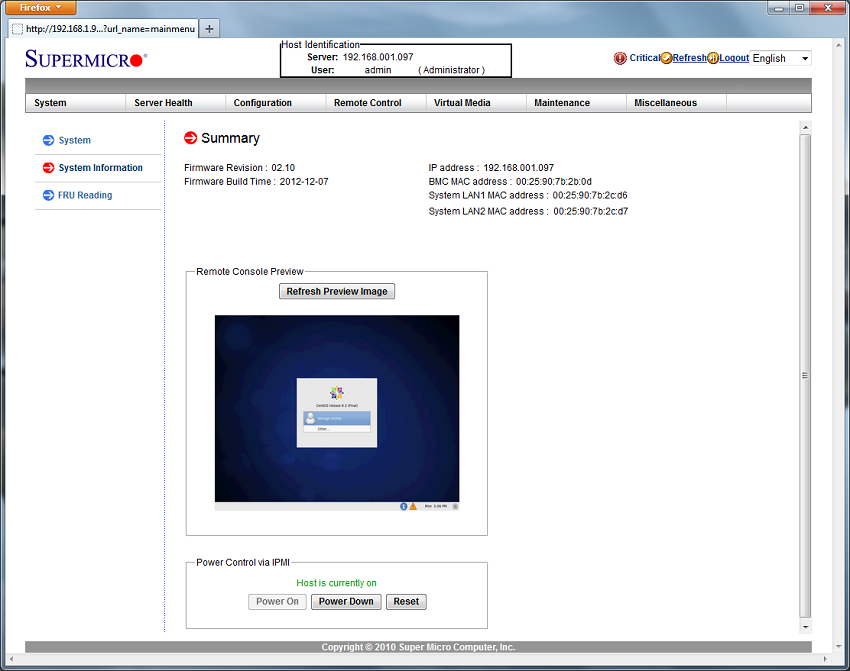The height and width of the screenshot is (671, 850).
Task: Click the Logout icon beside the Logout link
Action: (x=713, y=58)
